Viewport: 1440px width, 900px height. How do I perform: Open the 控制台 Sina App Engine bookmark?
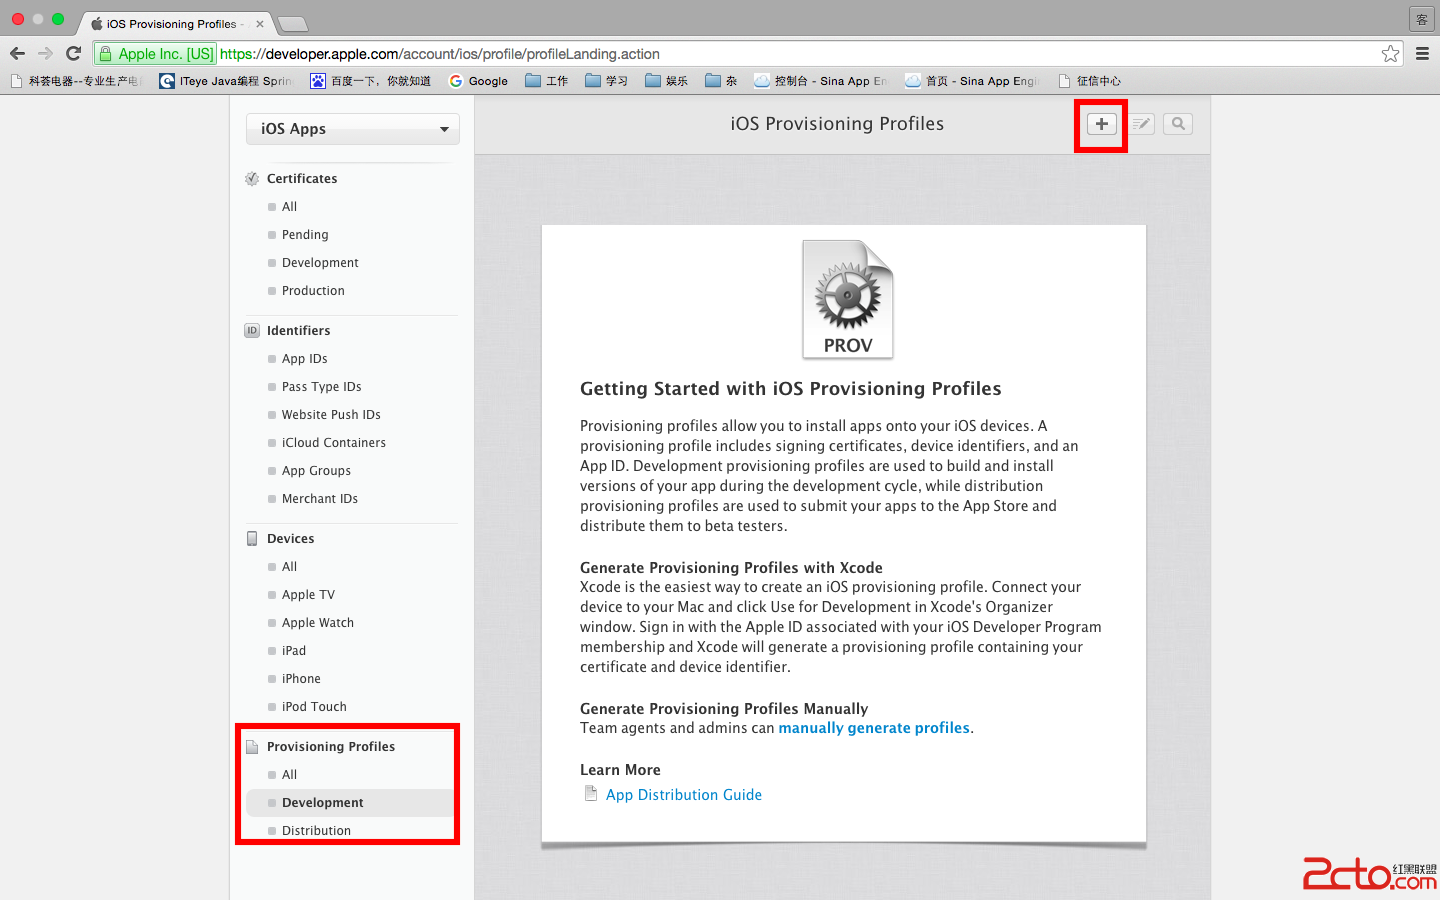821,81
